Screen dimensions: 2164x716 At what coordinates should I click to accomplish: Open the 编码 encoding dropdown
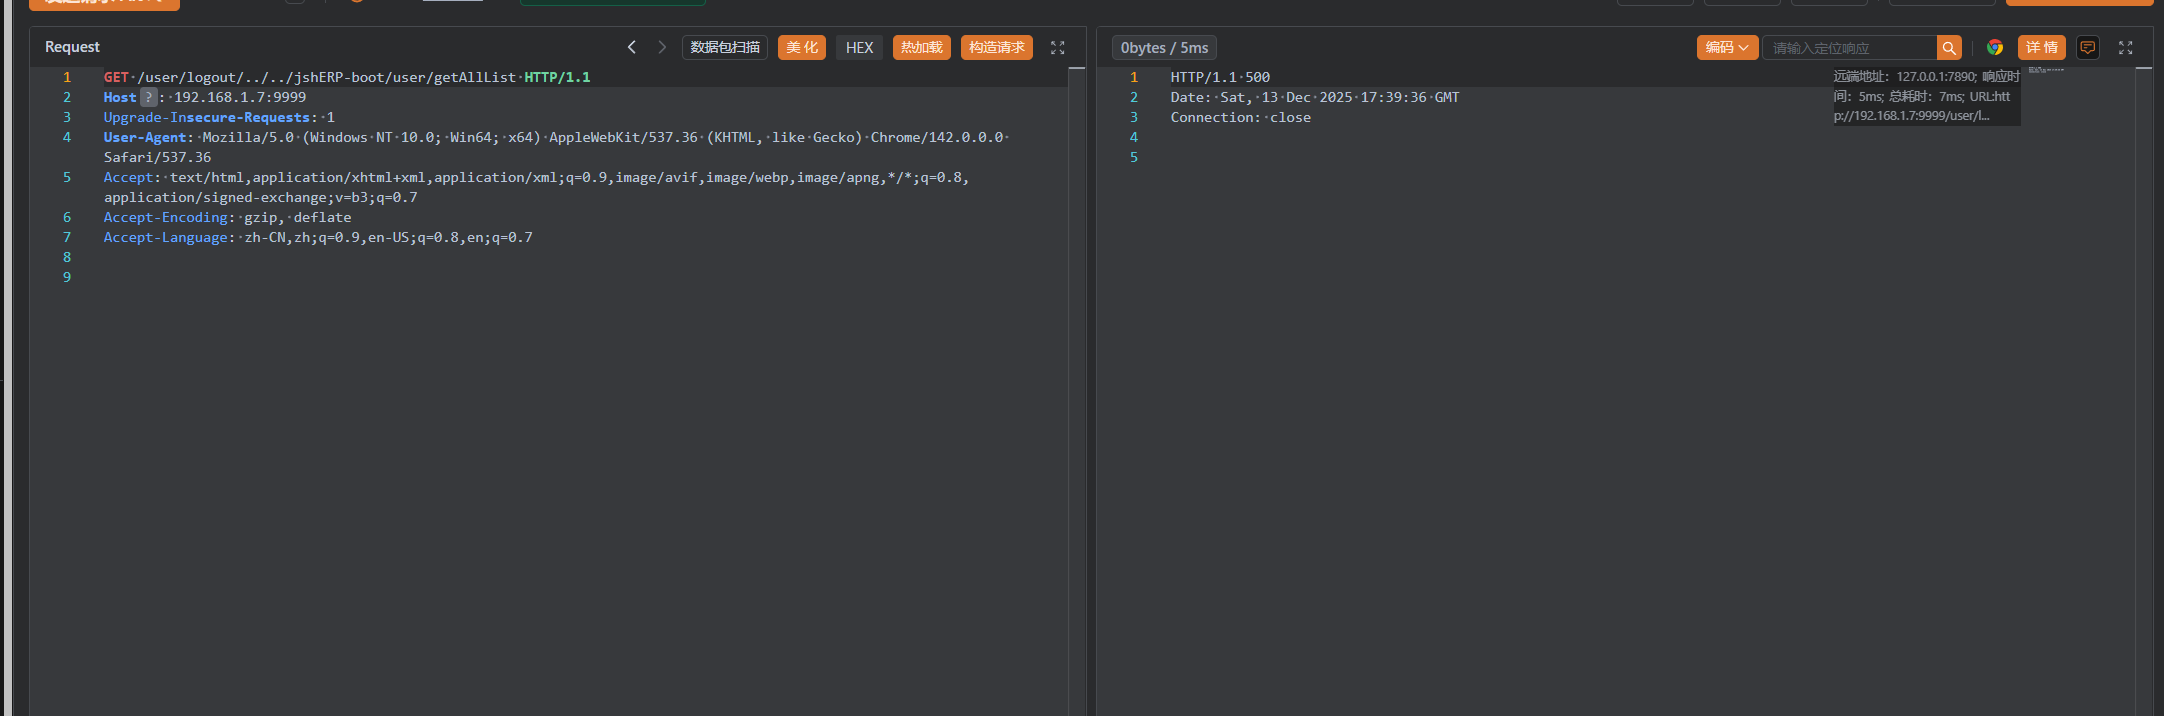click(x=1727, y=47)
